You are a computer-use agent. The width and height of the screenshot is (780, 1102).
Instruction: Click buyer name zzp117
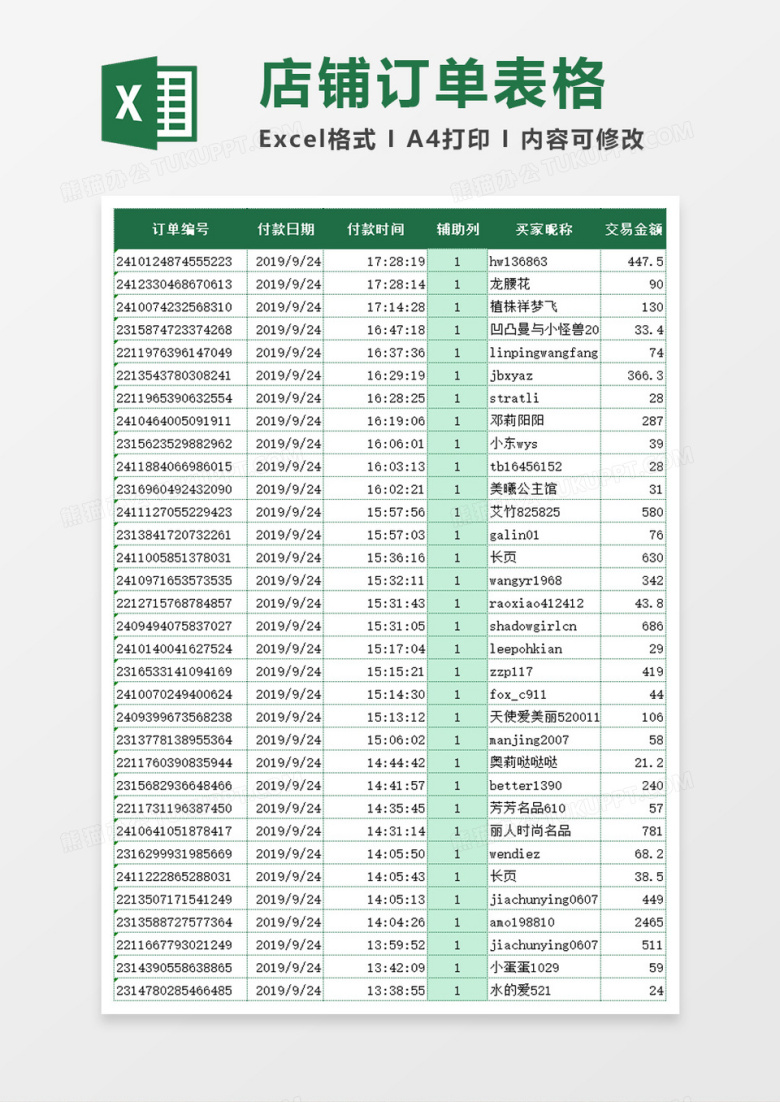coord(512,671)
